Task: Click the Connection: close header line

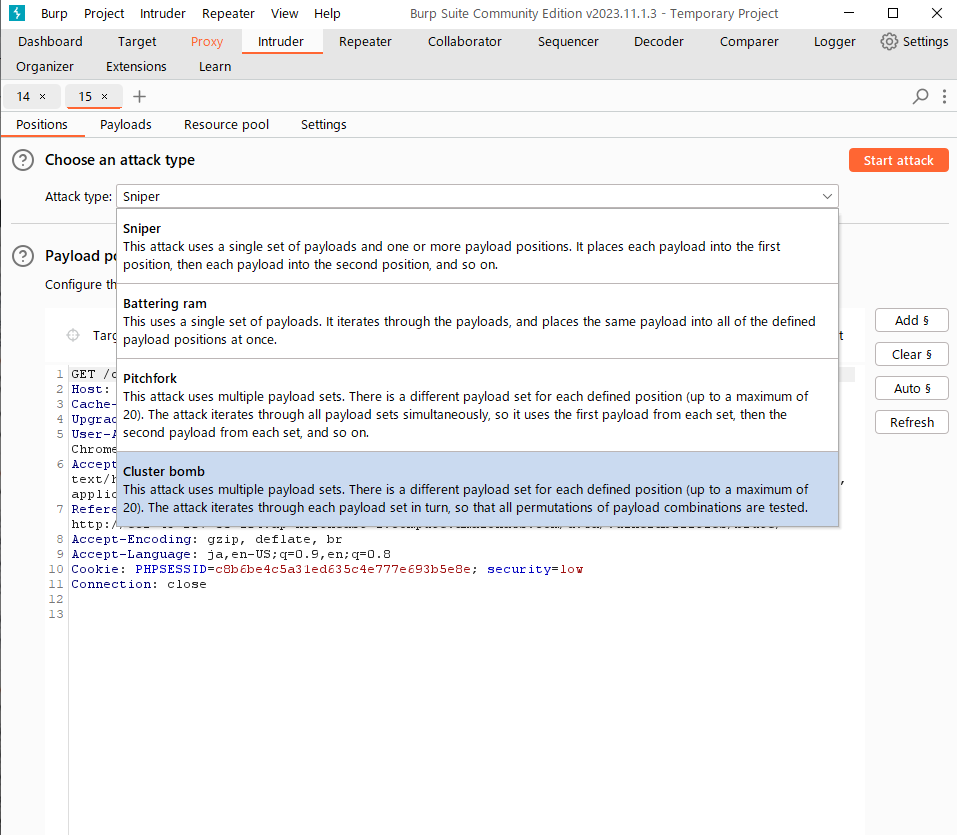Action: coord(139,584)
